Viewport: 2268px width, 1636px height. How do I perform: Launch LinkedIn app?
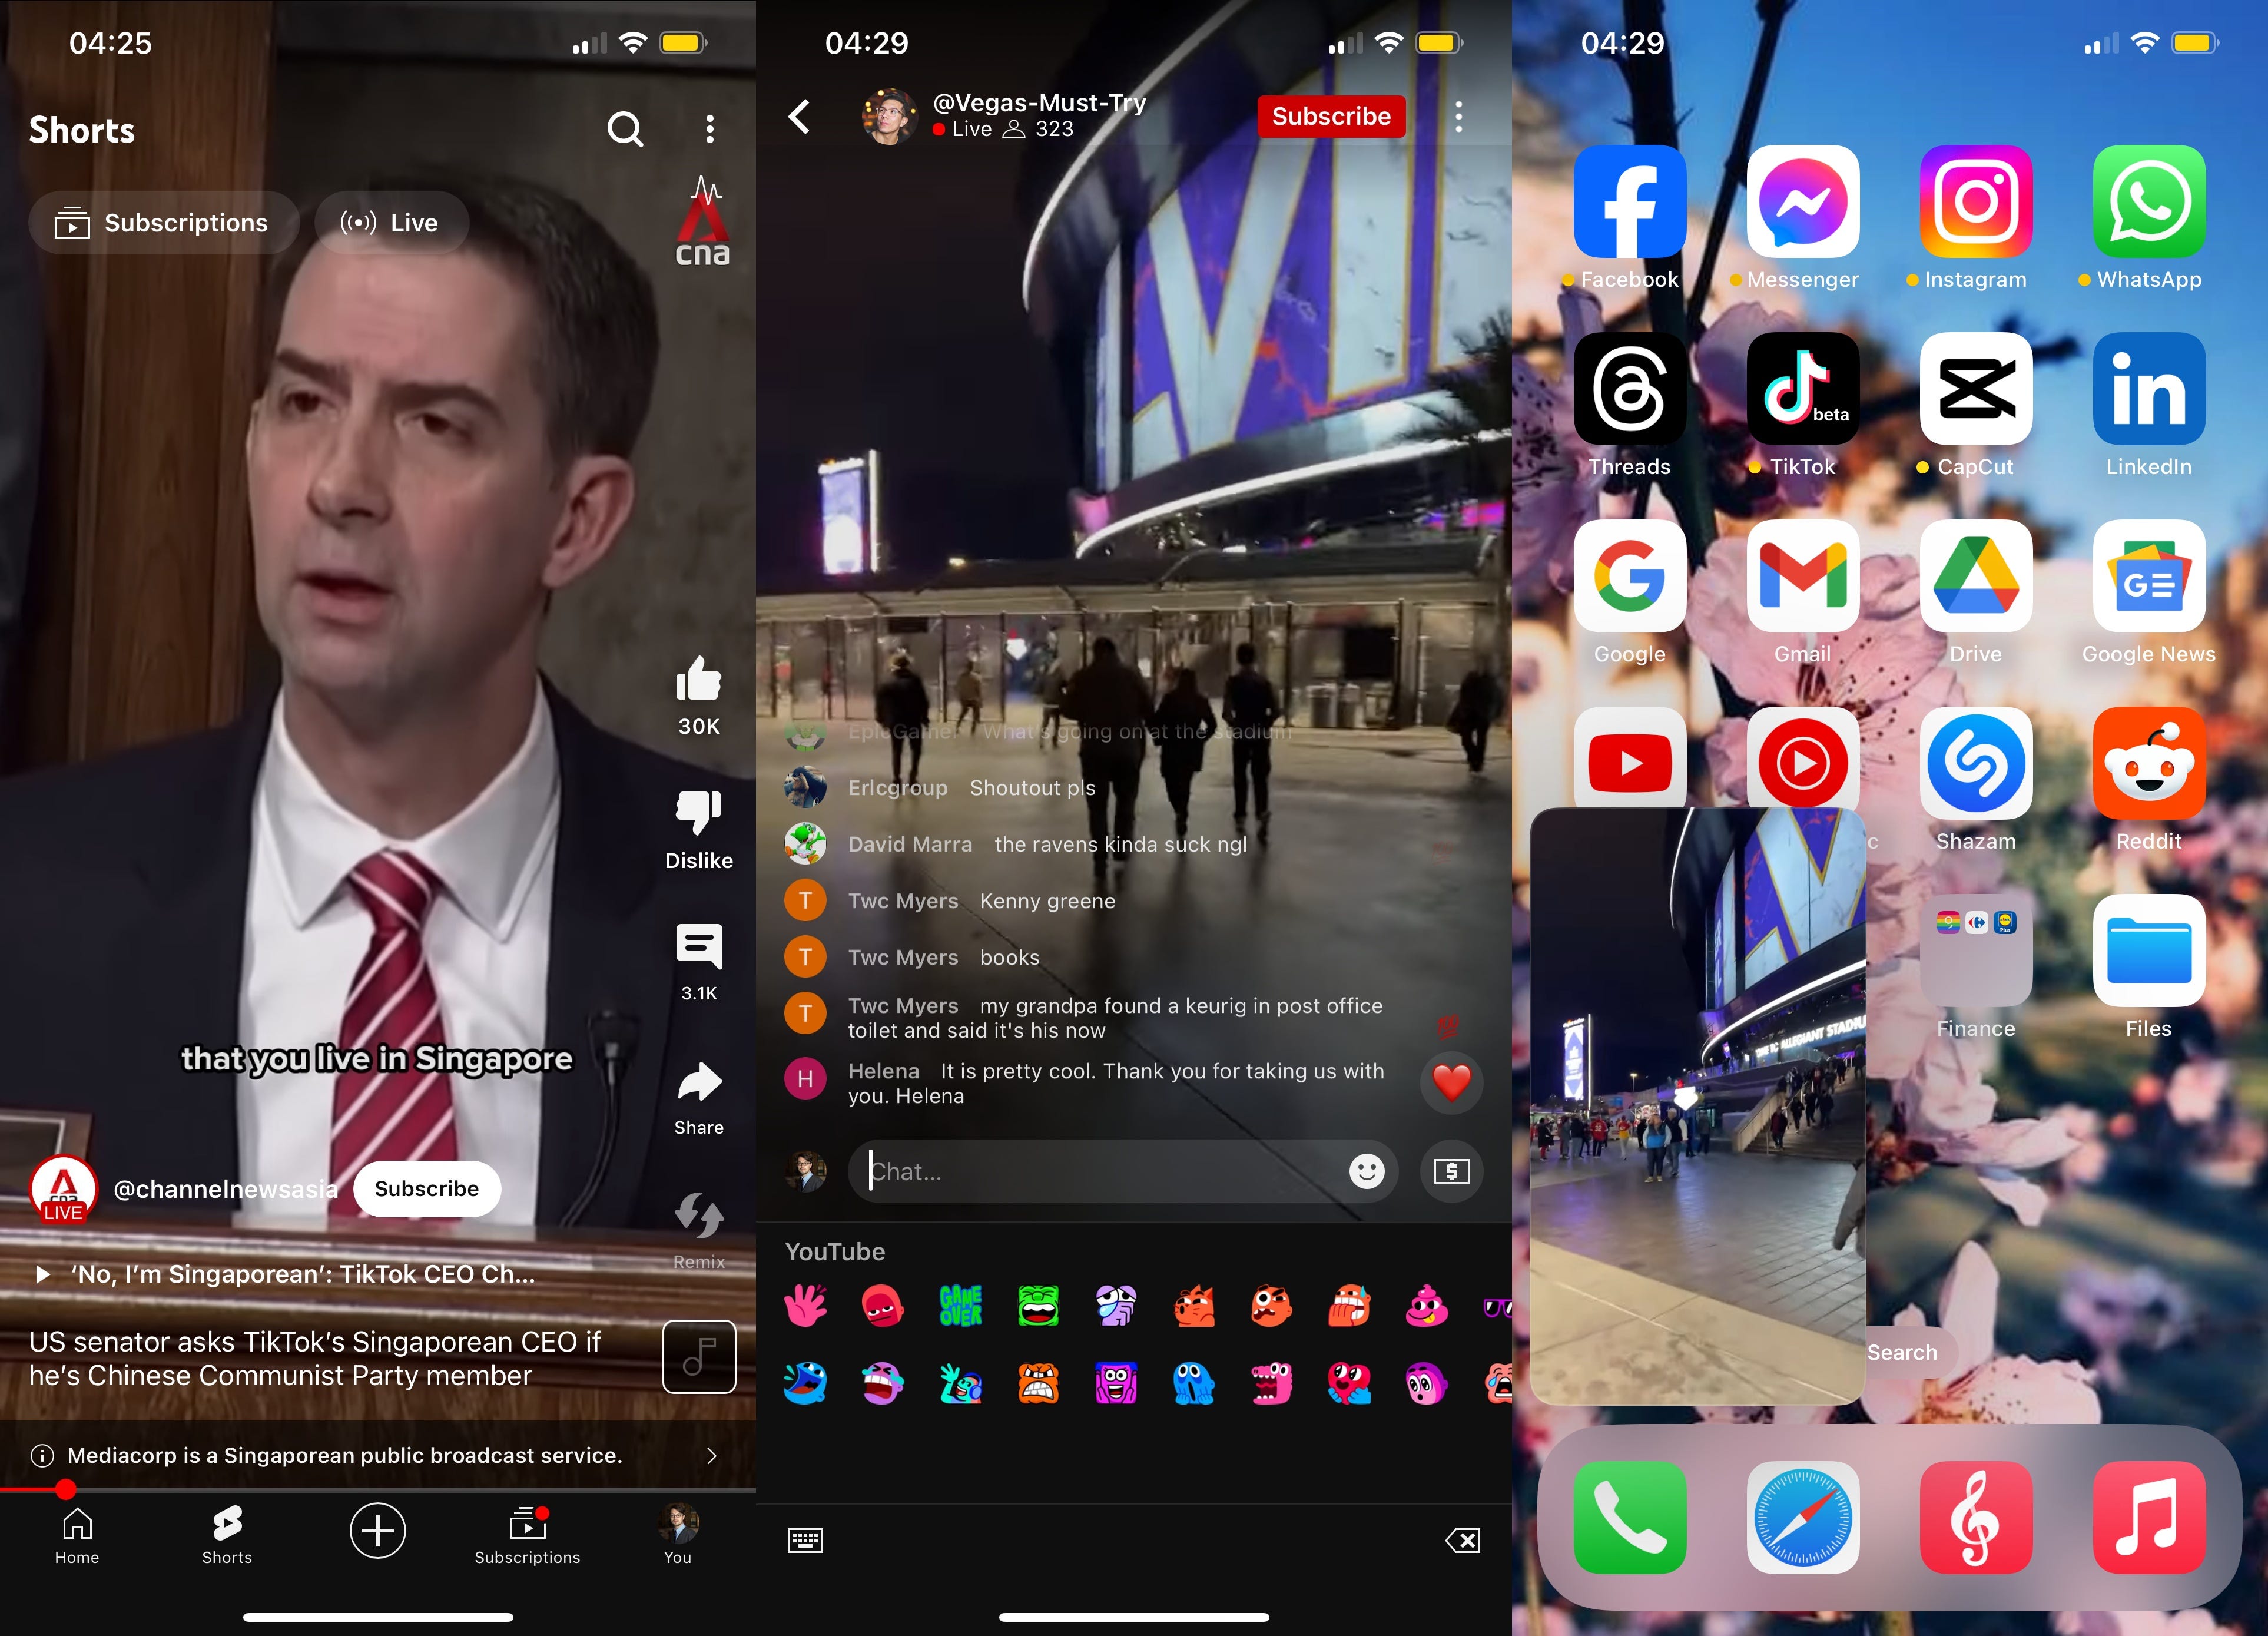[x=2149, y=389]
